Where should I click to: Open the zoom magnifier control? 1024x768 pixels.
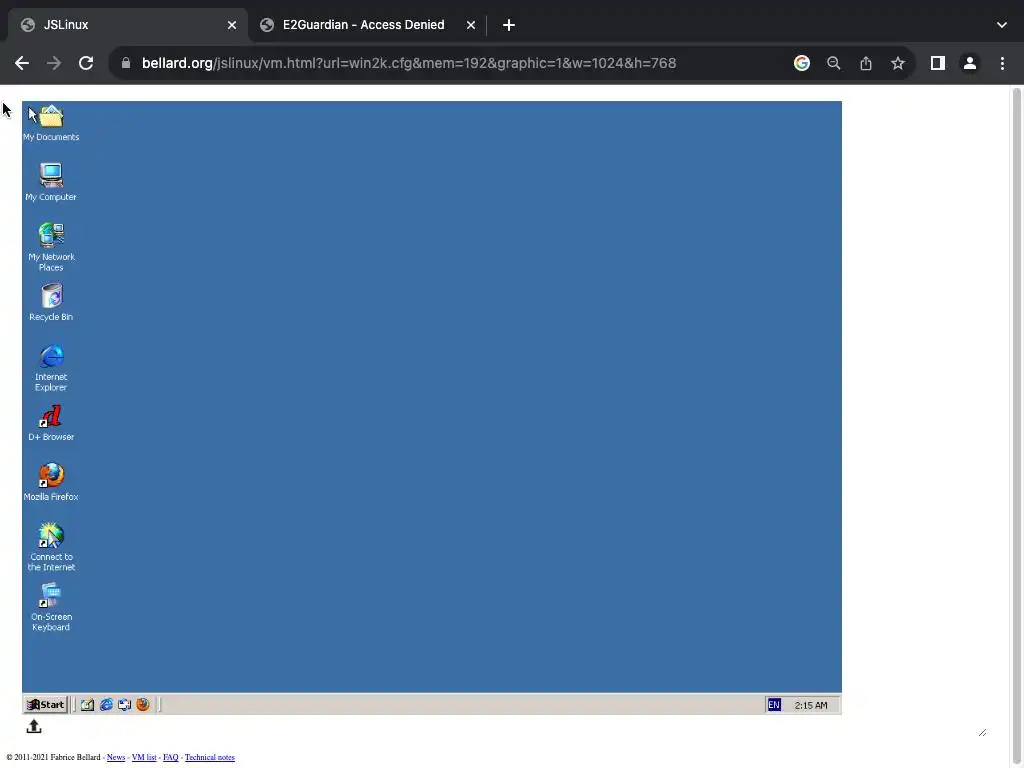pos(833,63)
